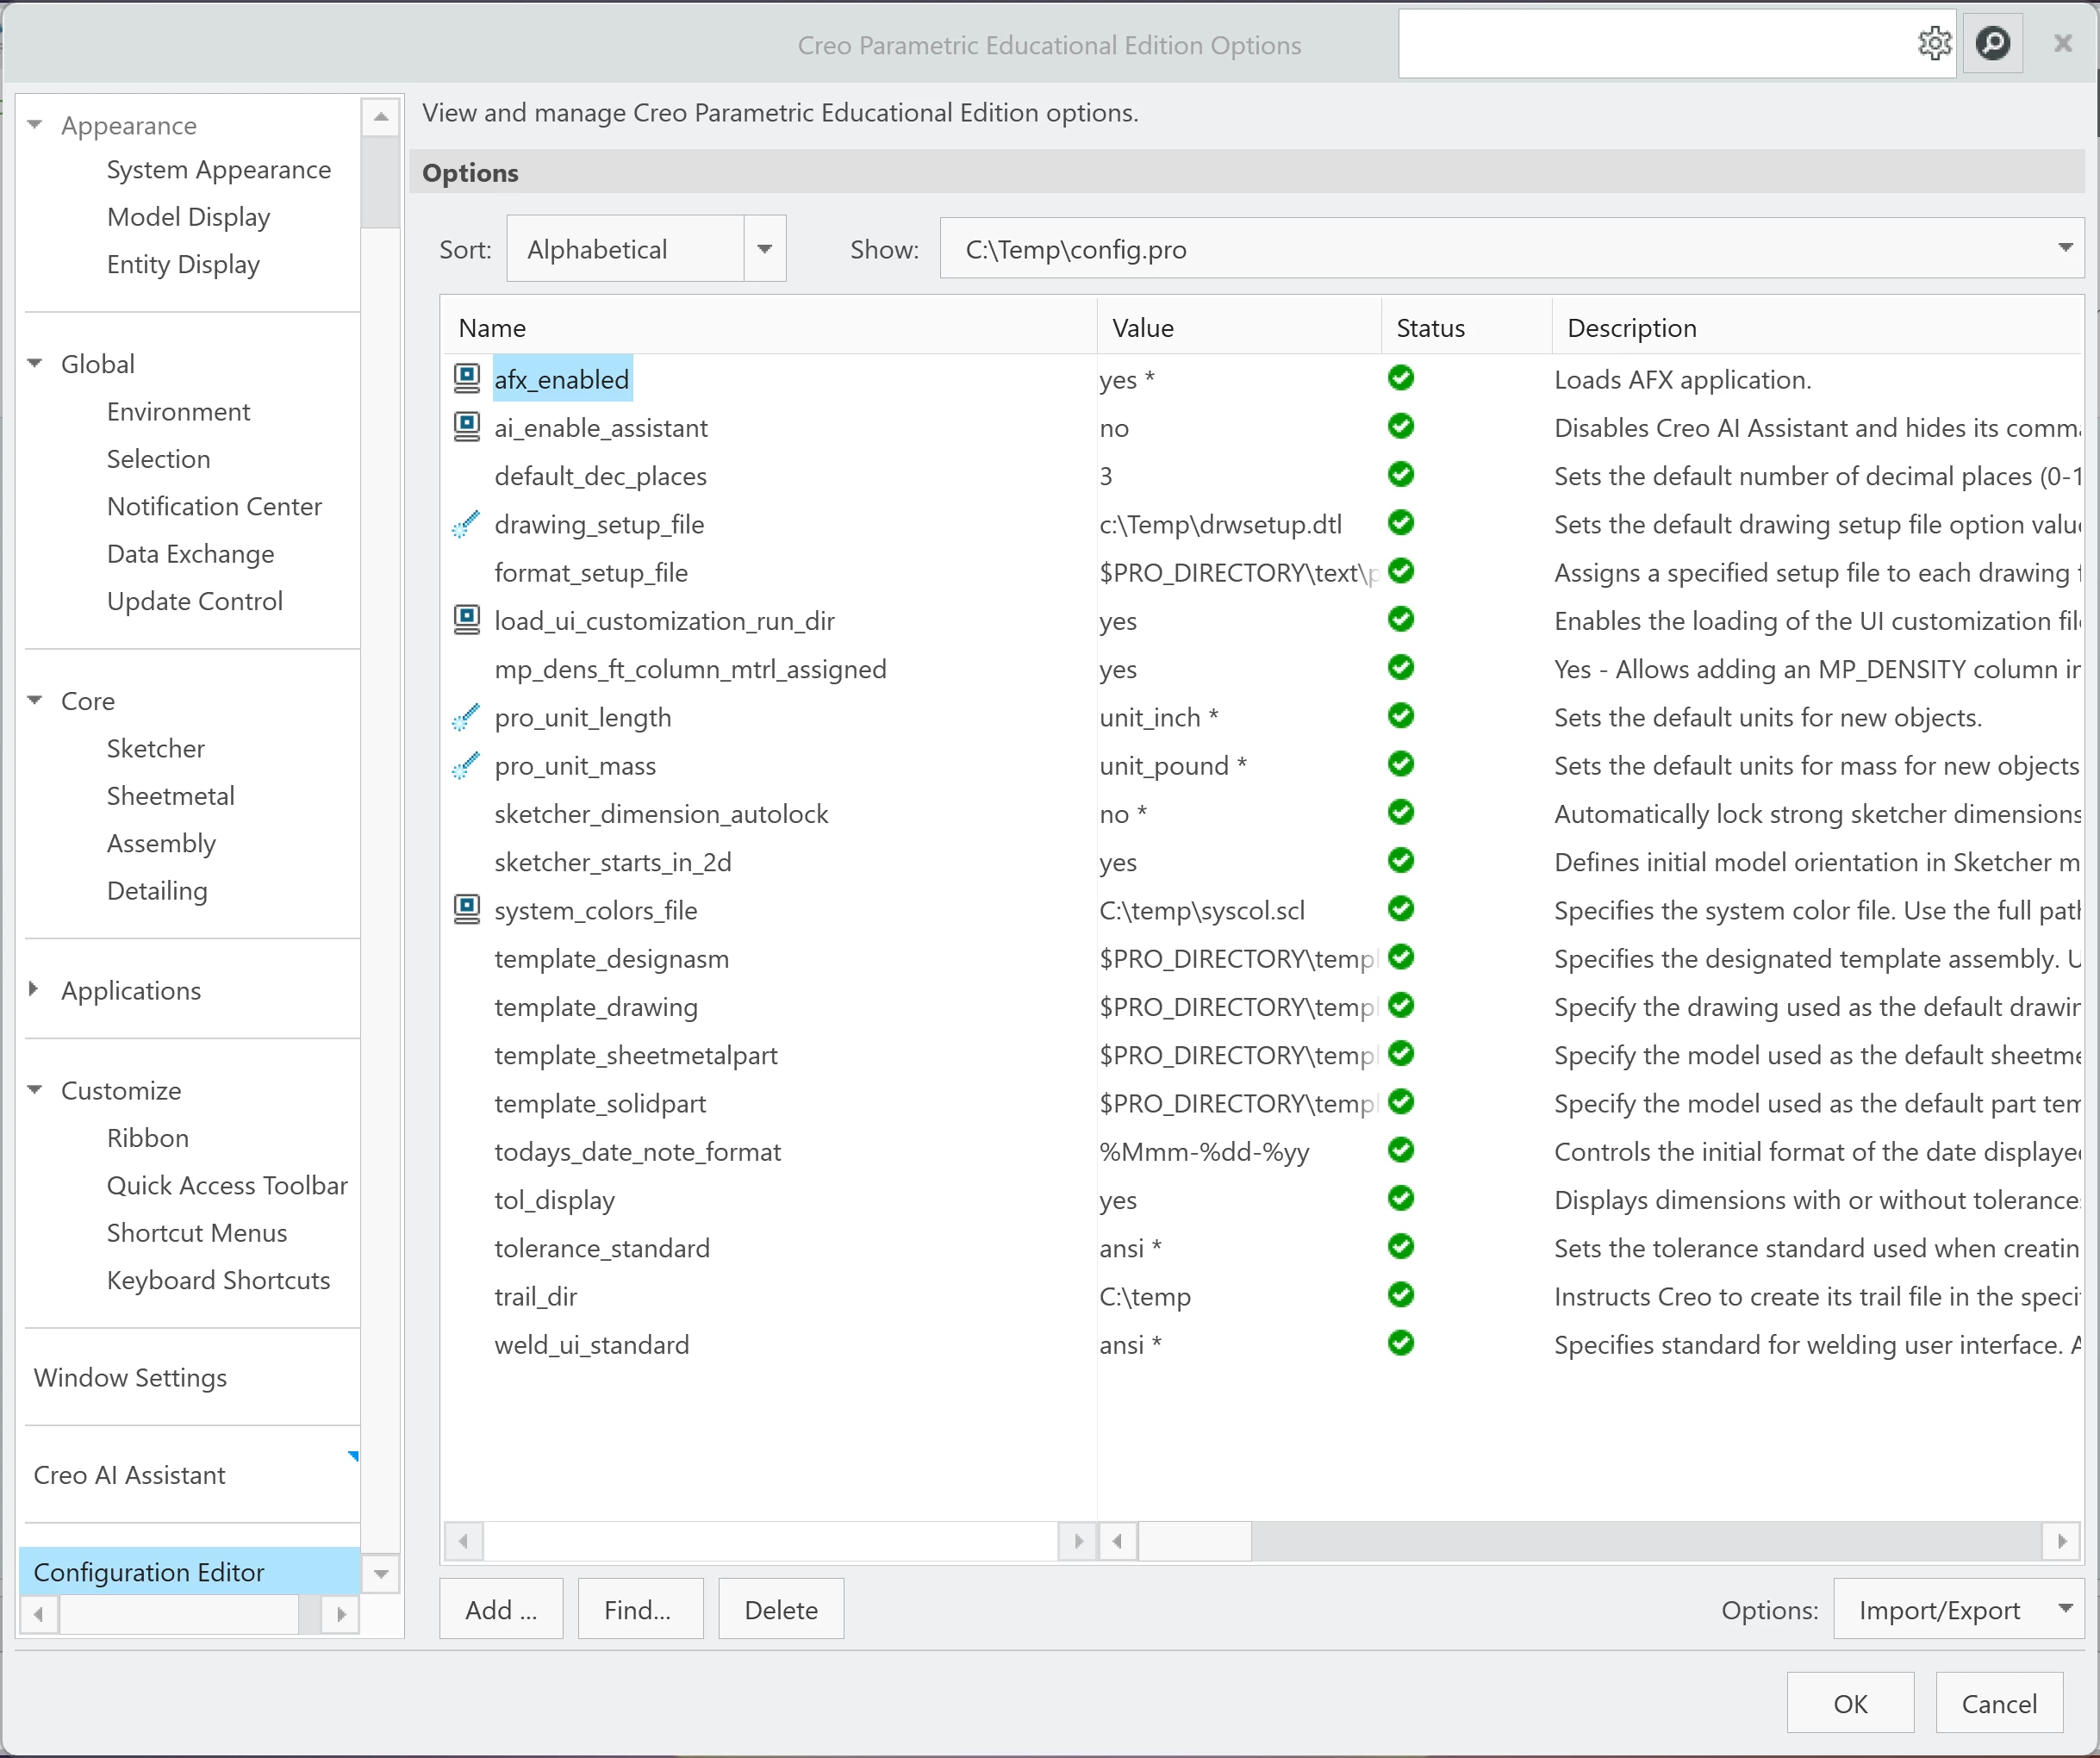Click the green status check for weld_ui_standard
The image size is (2100, 1758).
1401,1343
